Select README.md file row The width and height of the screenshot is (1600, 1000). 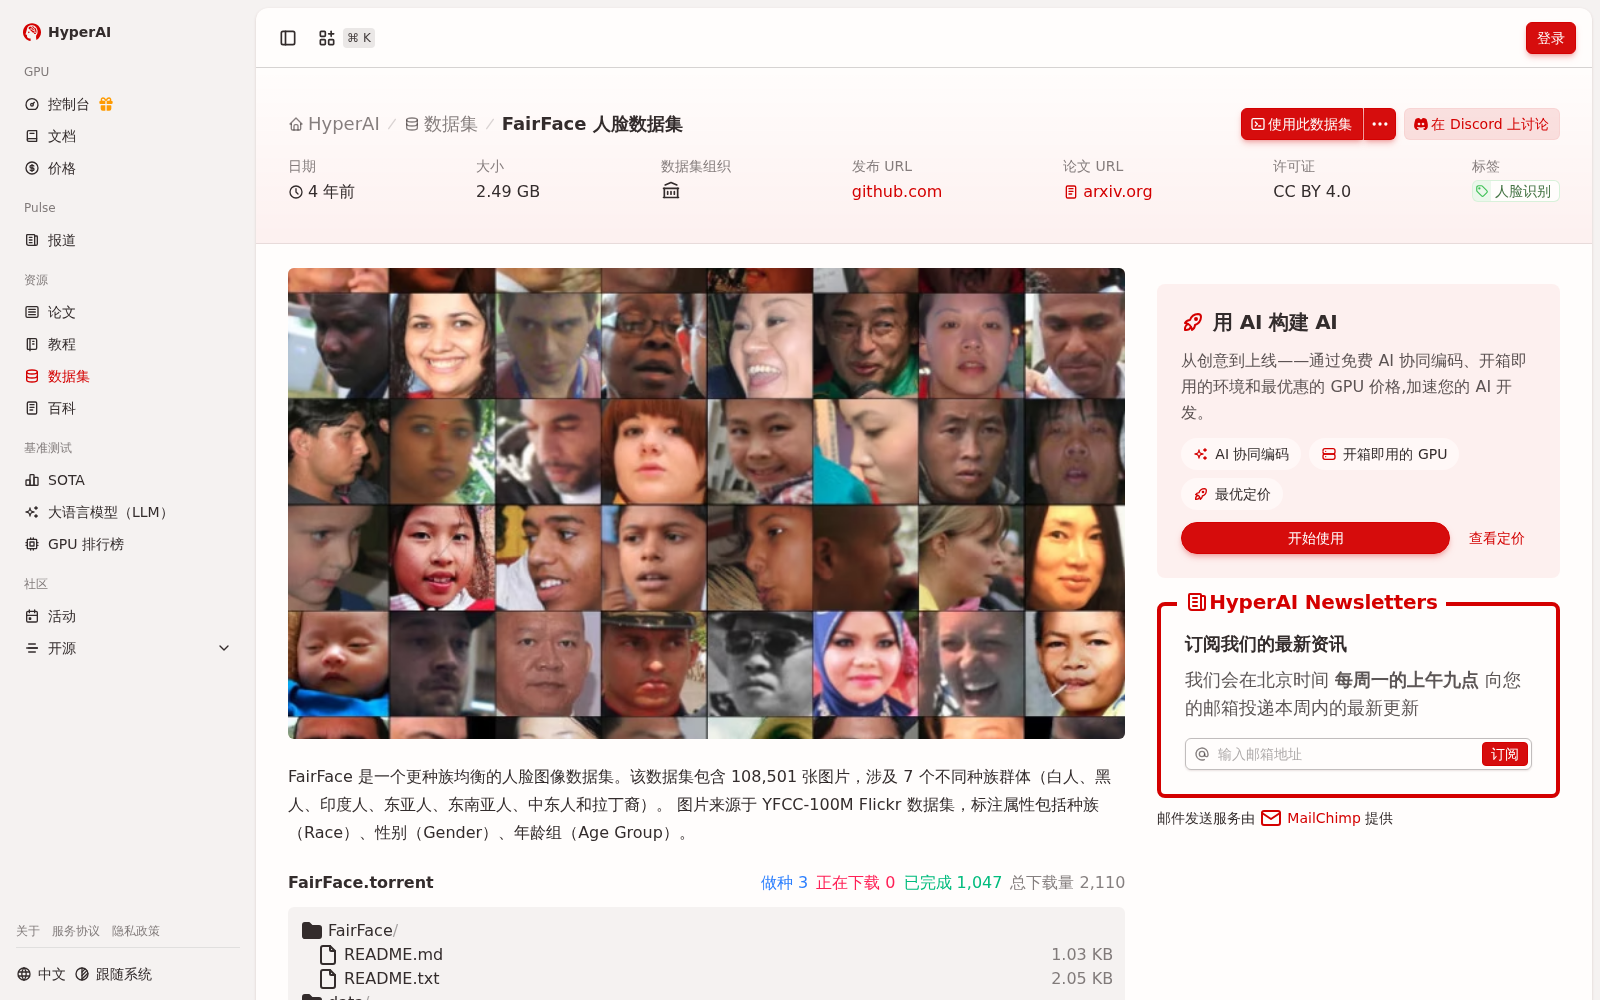tap(706, 954)
